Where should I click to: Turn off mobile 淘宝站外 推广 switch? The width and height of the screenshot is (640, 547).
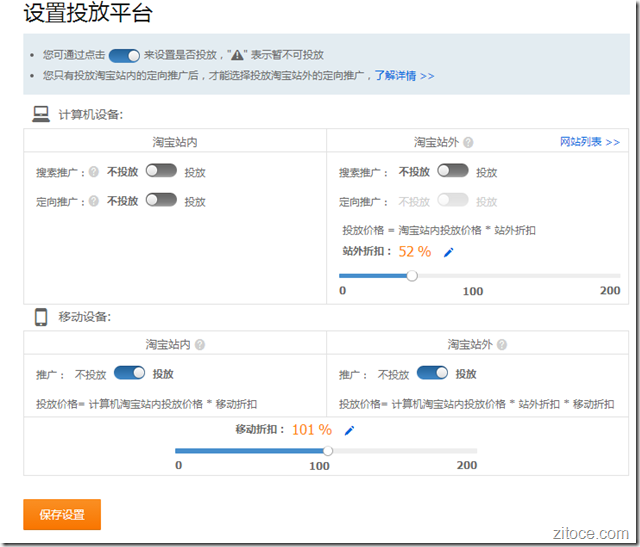pyautogui.click(x=432, y=373)
